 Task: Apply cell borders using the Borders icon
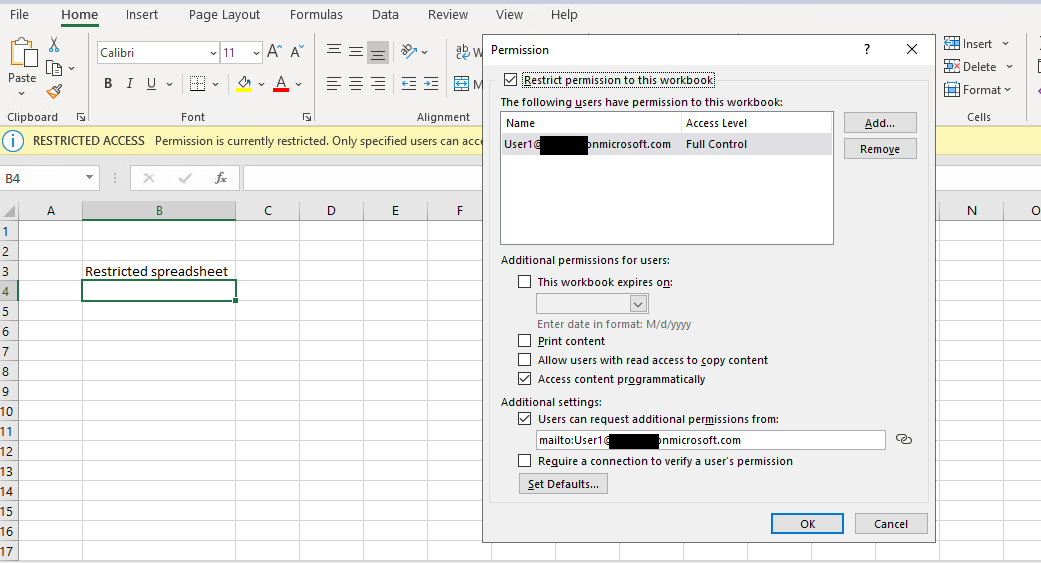[x=197, y=84]
